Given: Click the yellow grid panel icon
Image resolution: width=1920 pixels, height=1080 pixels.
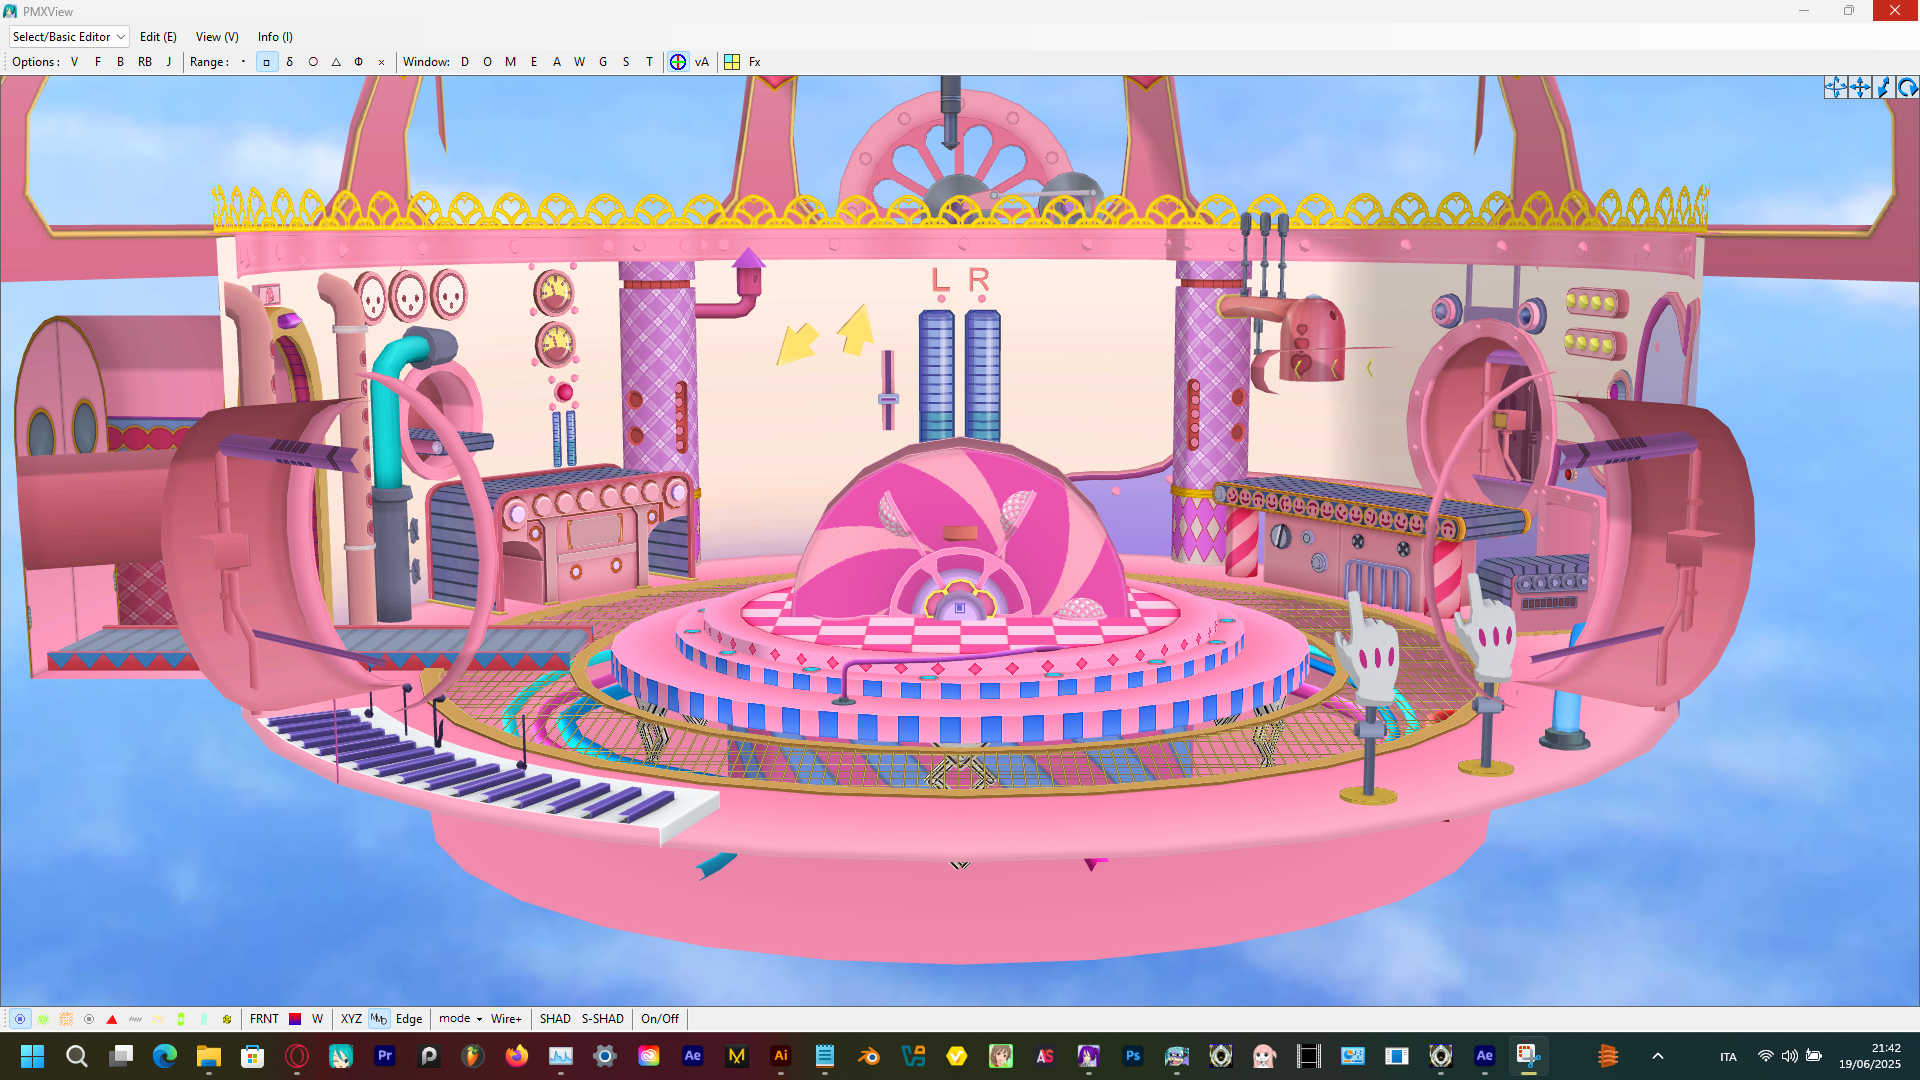Looking at the screenshot, I should (732, 62).
